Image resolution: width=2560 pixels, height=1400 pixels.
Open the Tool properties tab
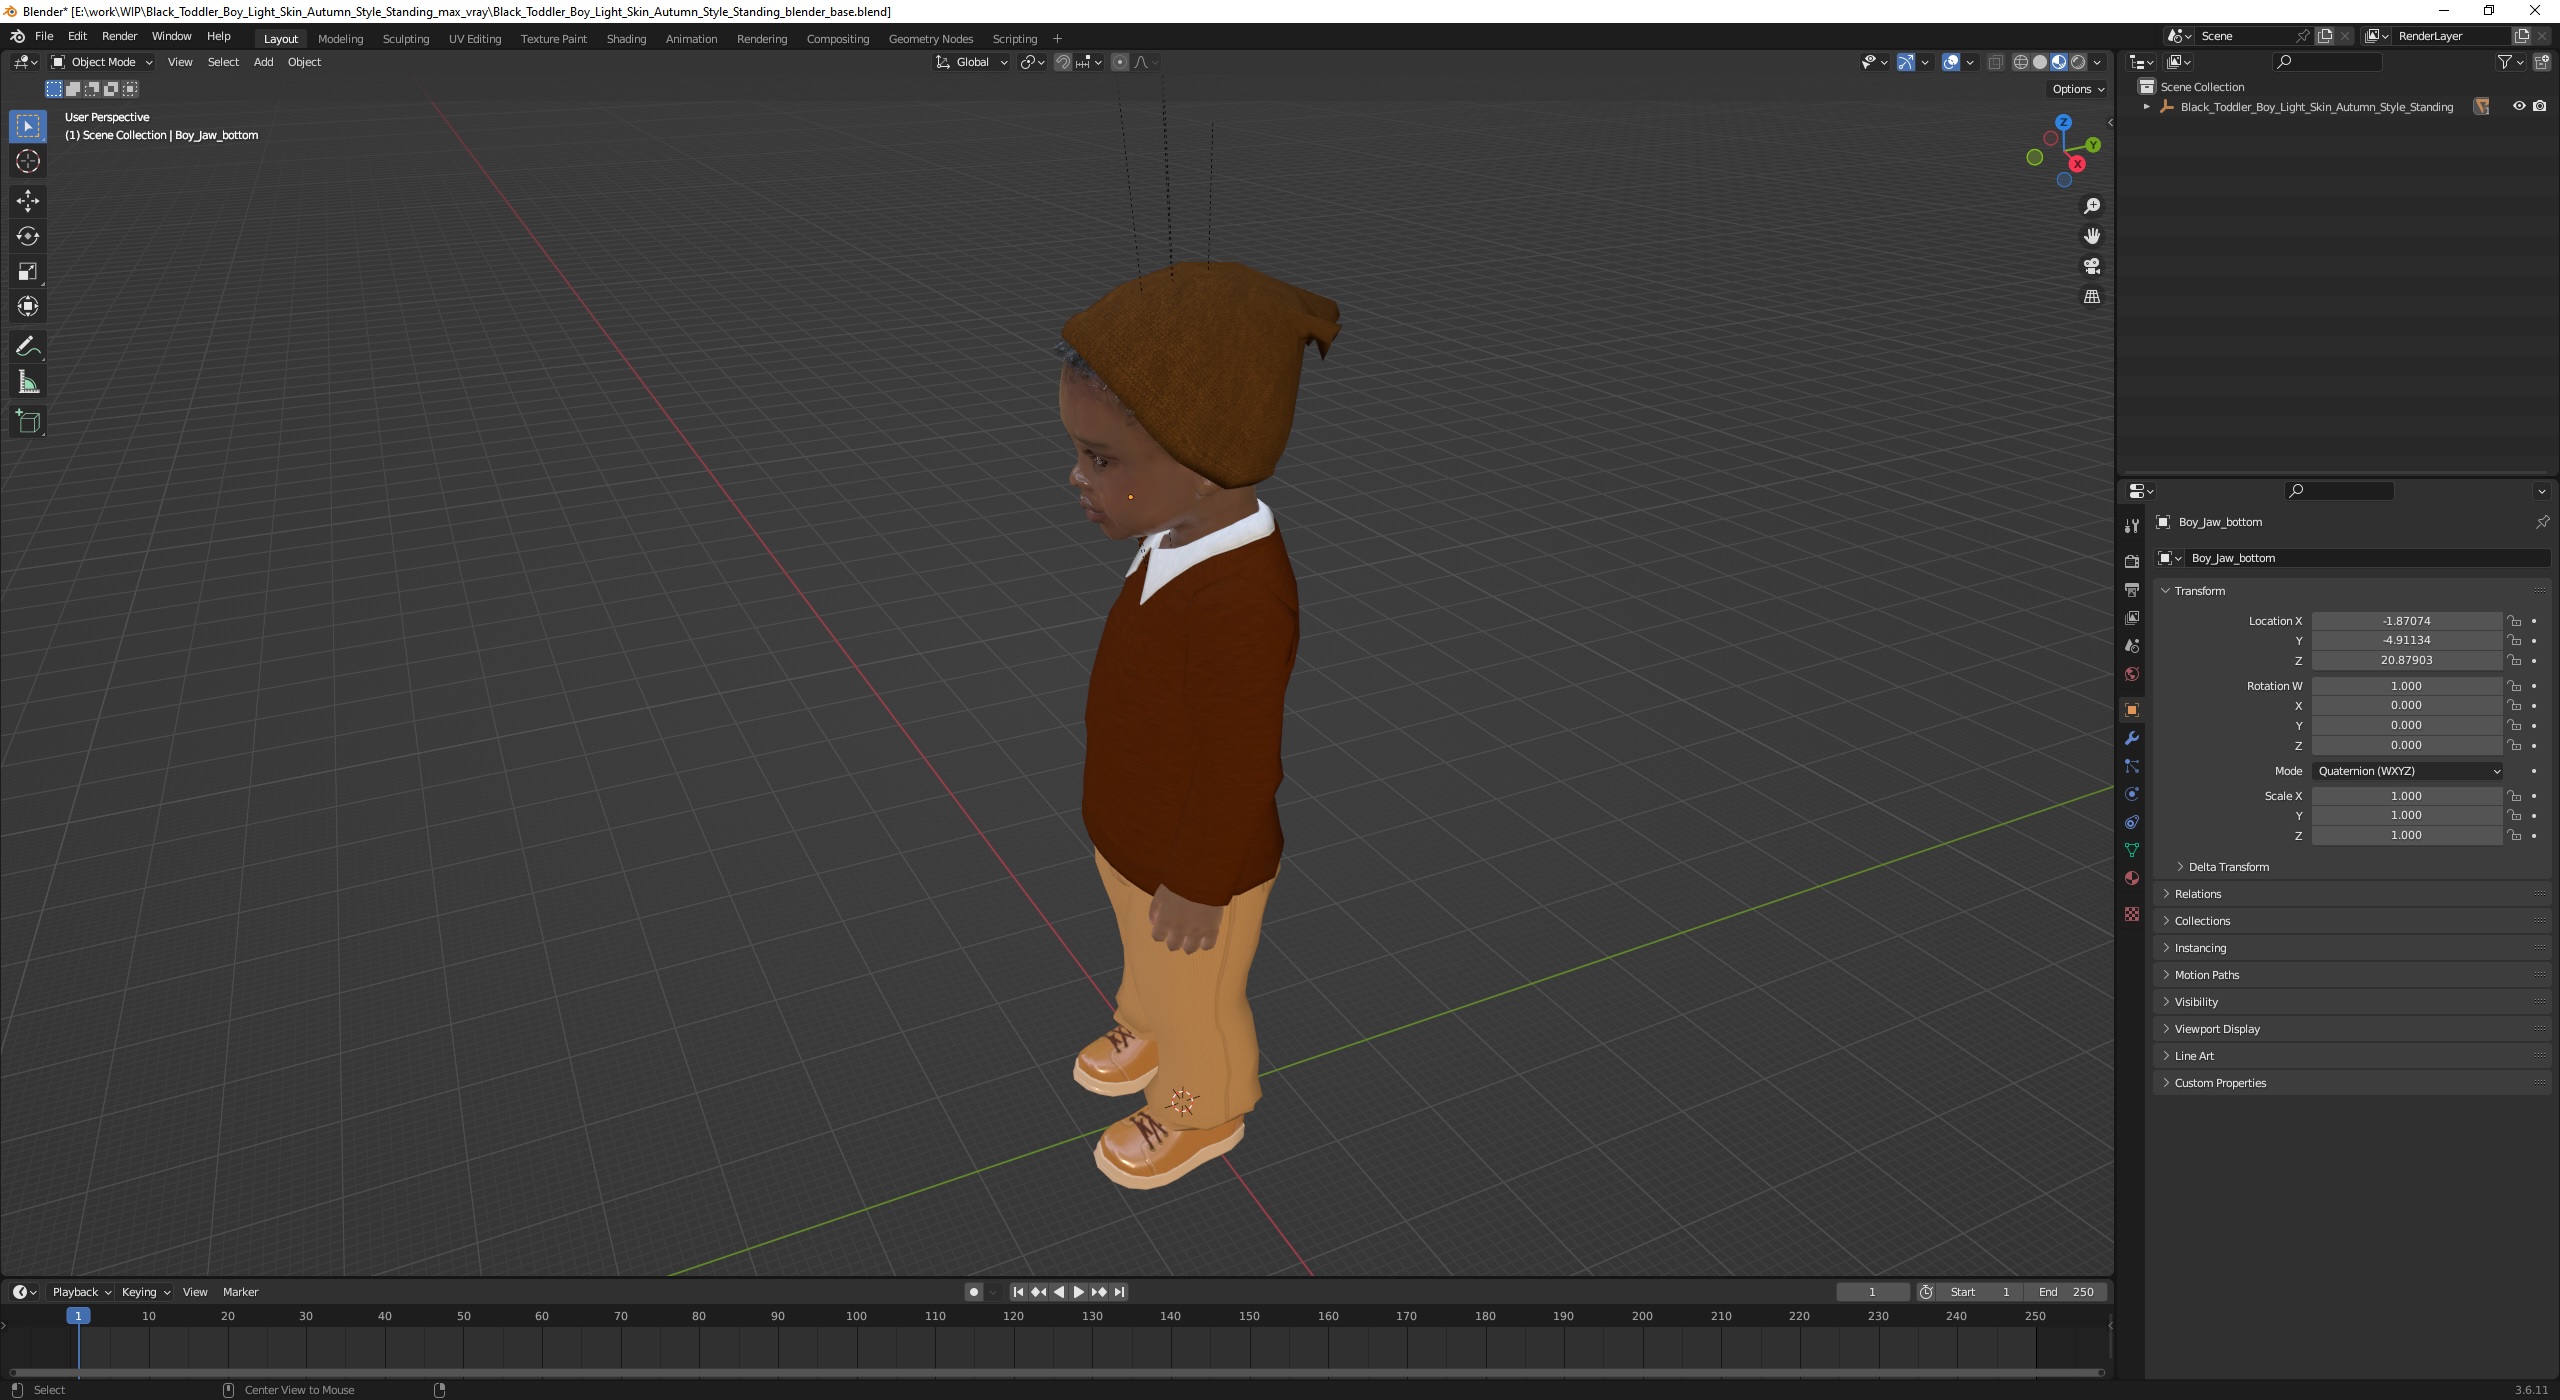click(x=2131, y=526)
